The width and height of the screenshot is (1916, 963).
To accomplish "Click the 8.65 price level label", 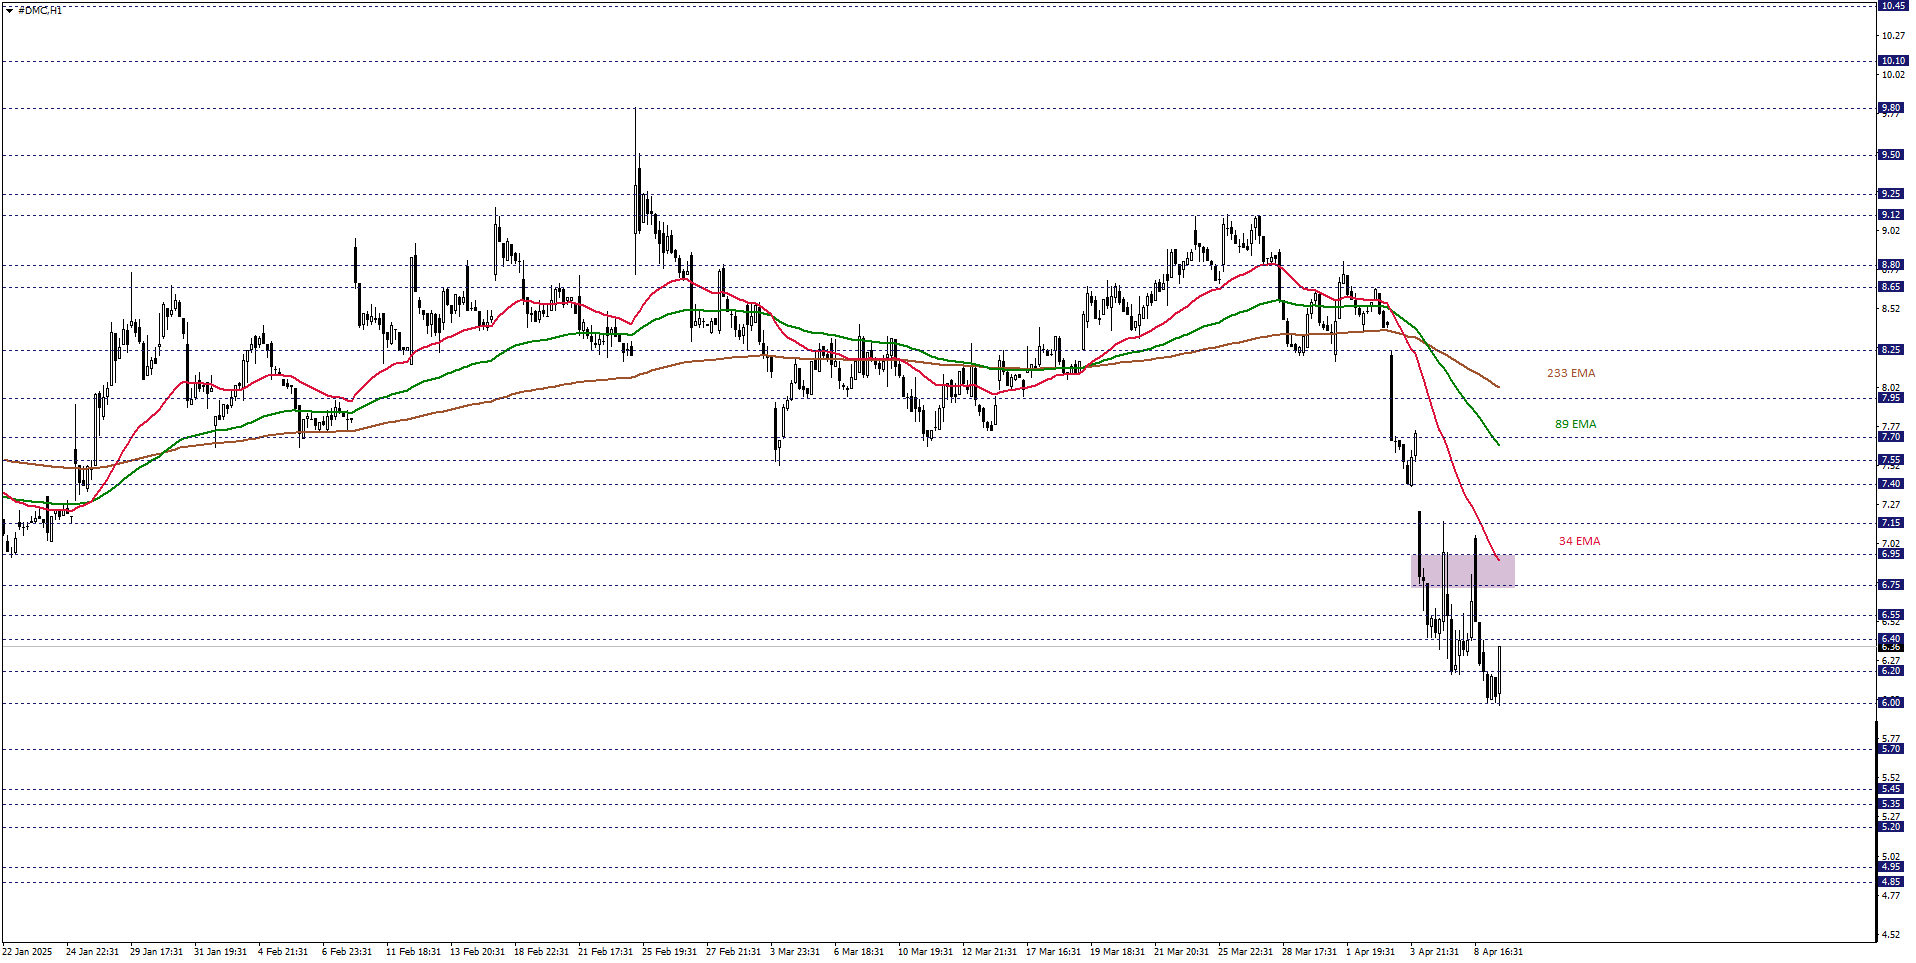I will click(1890, 287).
